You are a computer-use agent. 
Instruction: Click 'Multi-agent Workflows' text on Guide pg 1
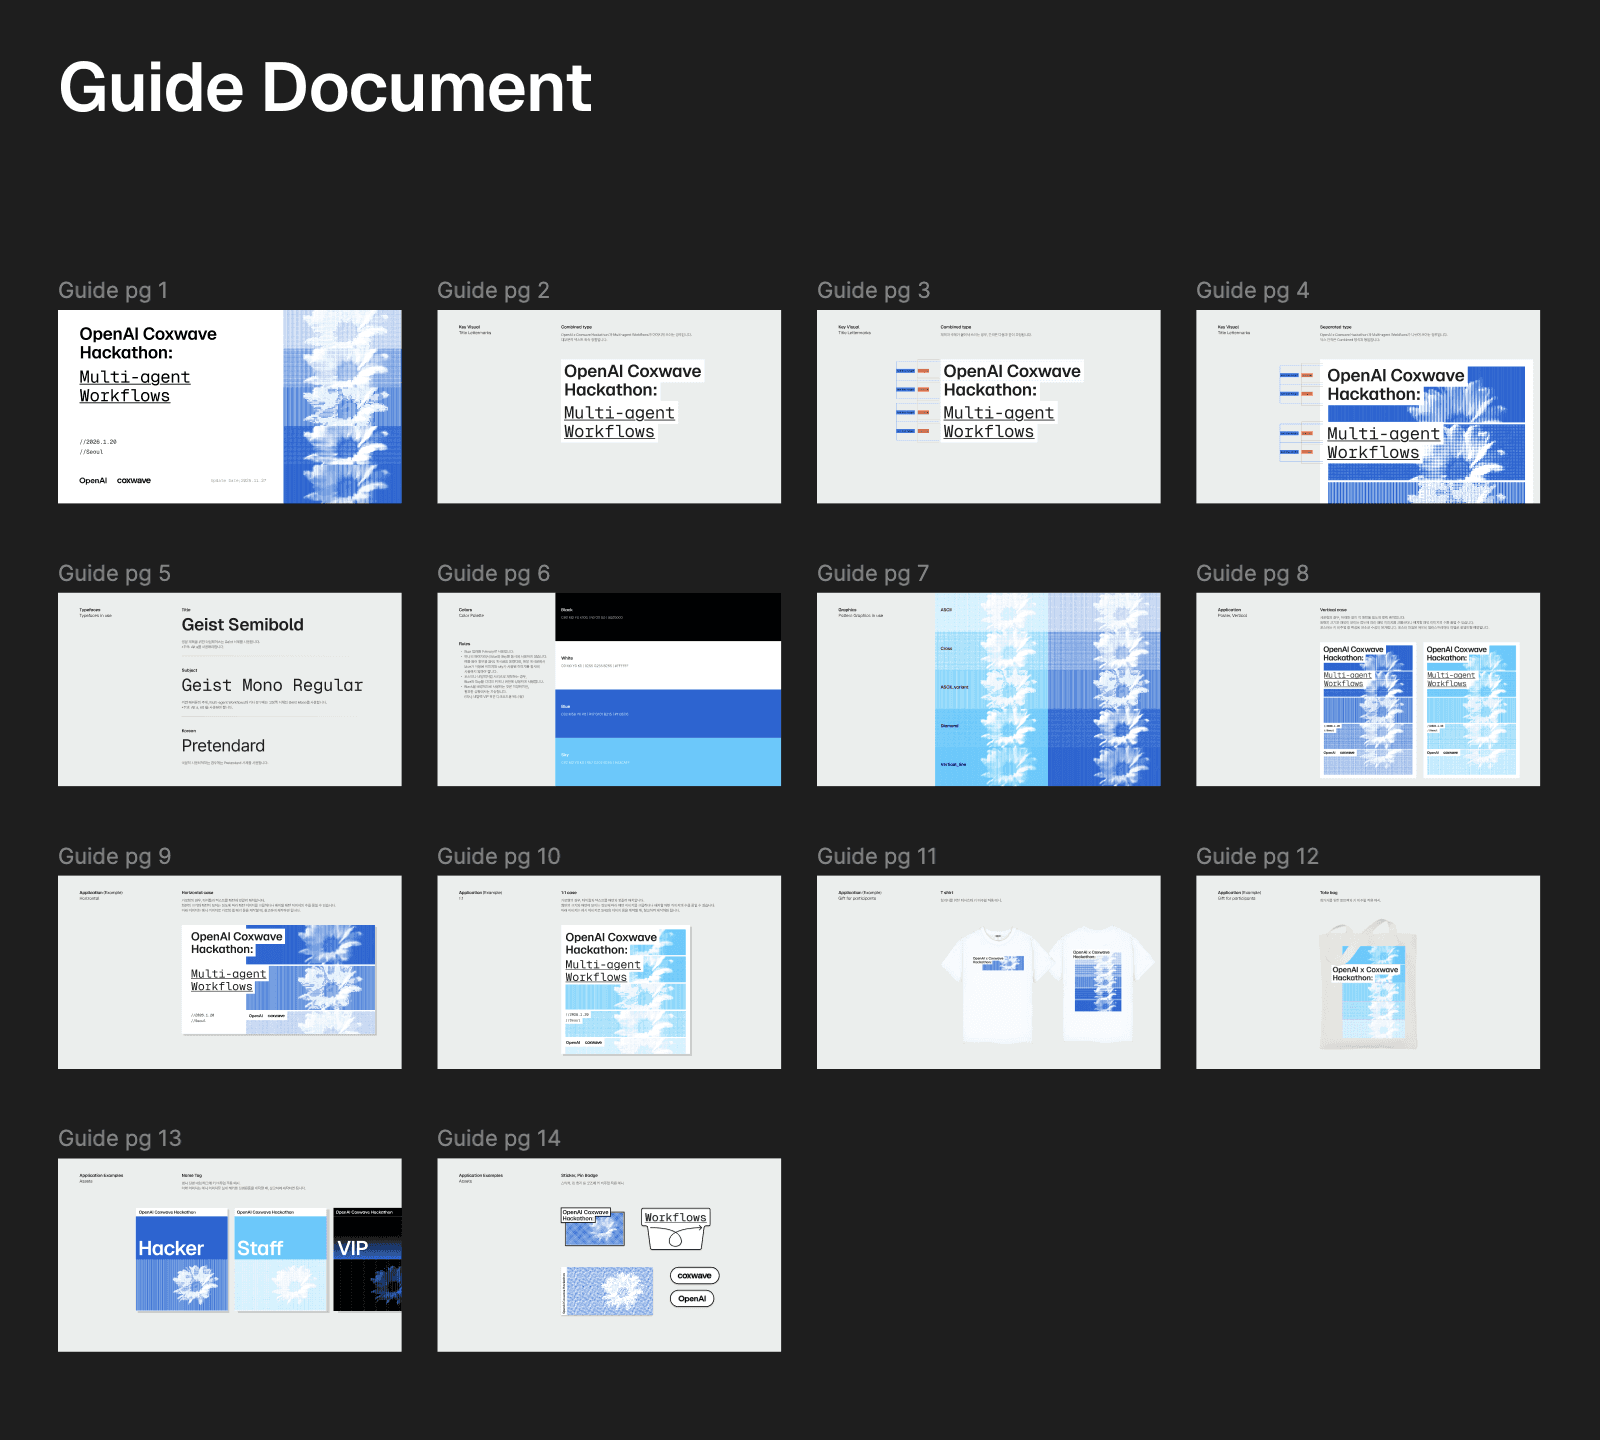click(134, 386)
